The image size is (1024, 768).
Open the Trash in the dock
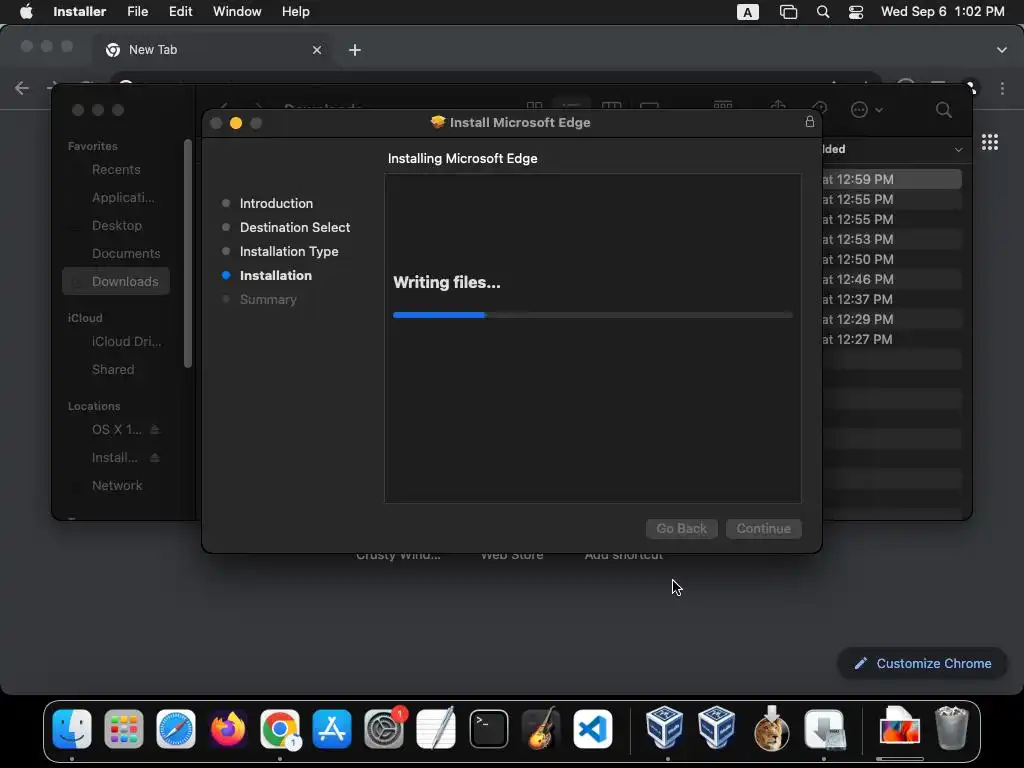click(x=952, y=728)
